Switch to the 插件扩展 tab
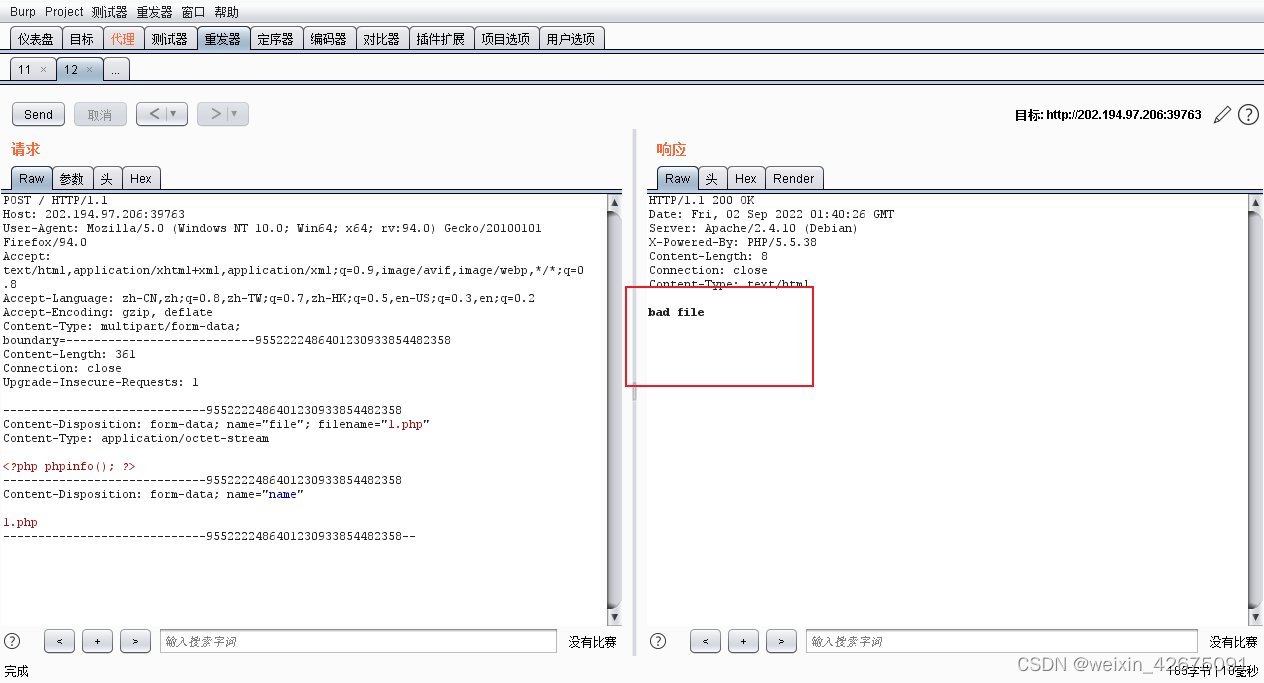 pos(441,39)
